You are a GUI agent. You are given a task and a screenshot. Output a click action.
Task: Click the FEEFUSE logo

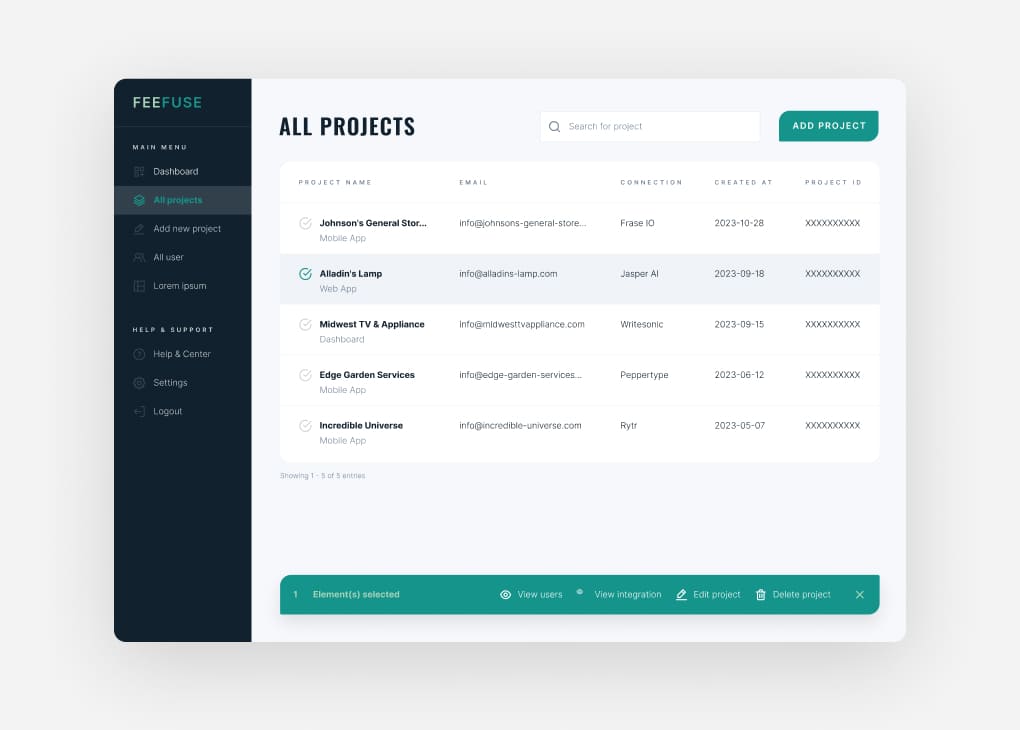pyautogui.click(x=167, y=103)
